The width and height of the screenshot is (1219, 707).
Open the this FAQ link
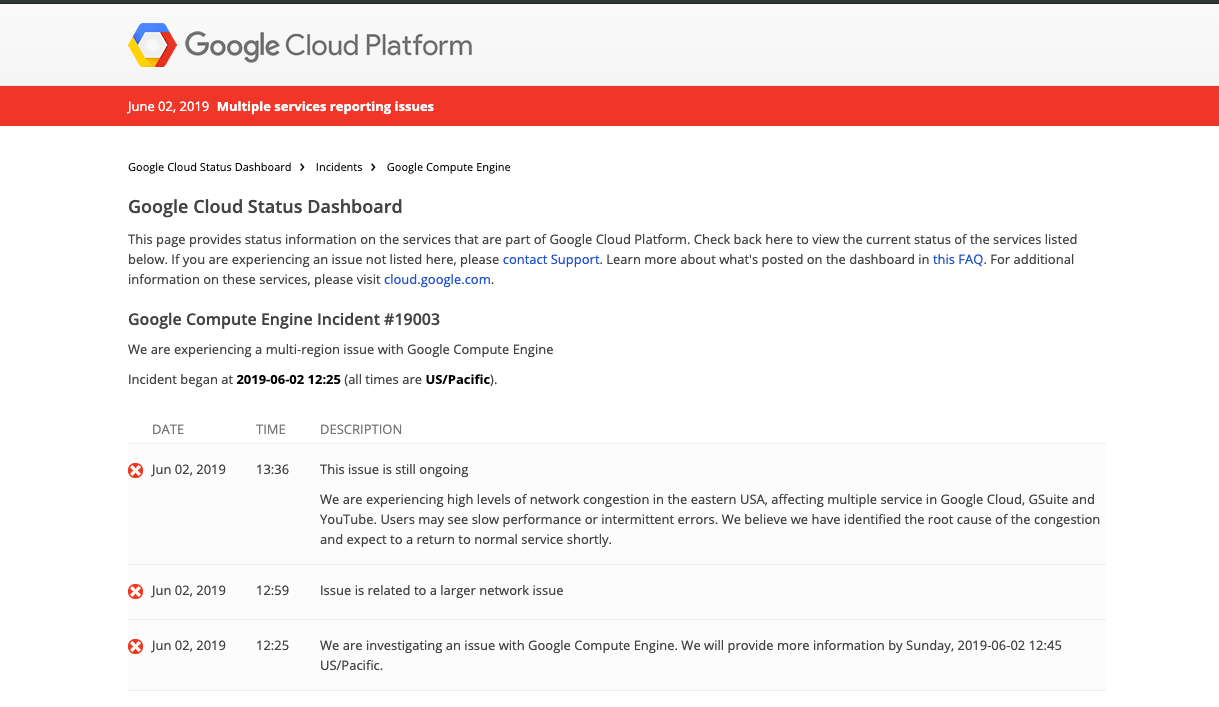click(x=958, y=259)
